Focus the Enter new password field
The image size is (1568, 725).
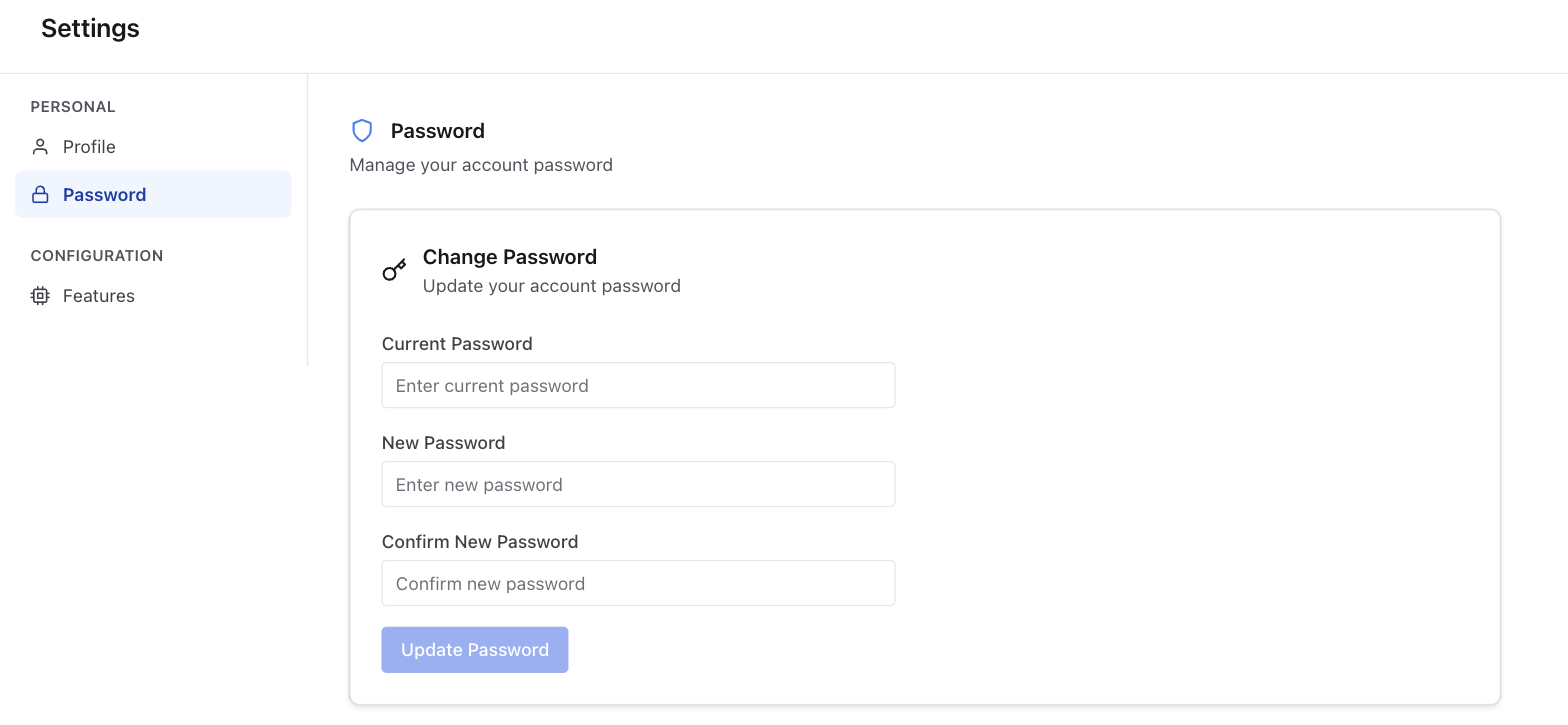(x=638, y=484)
